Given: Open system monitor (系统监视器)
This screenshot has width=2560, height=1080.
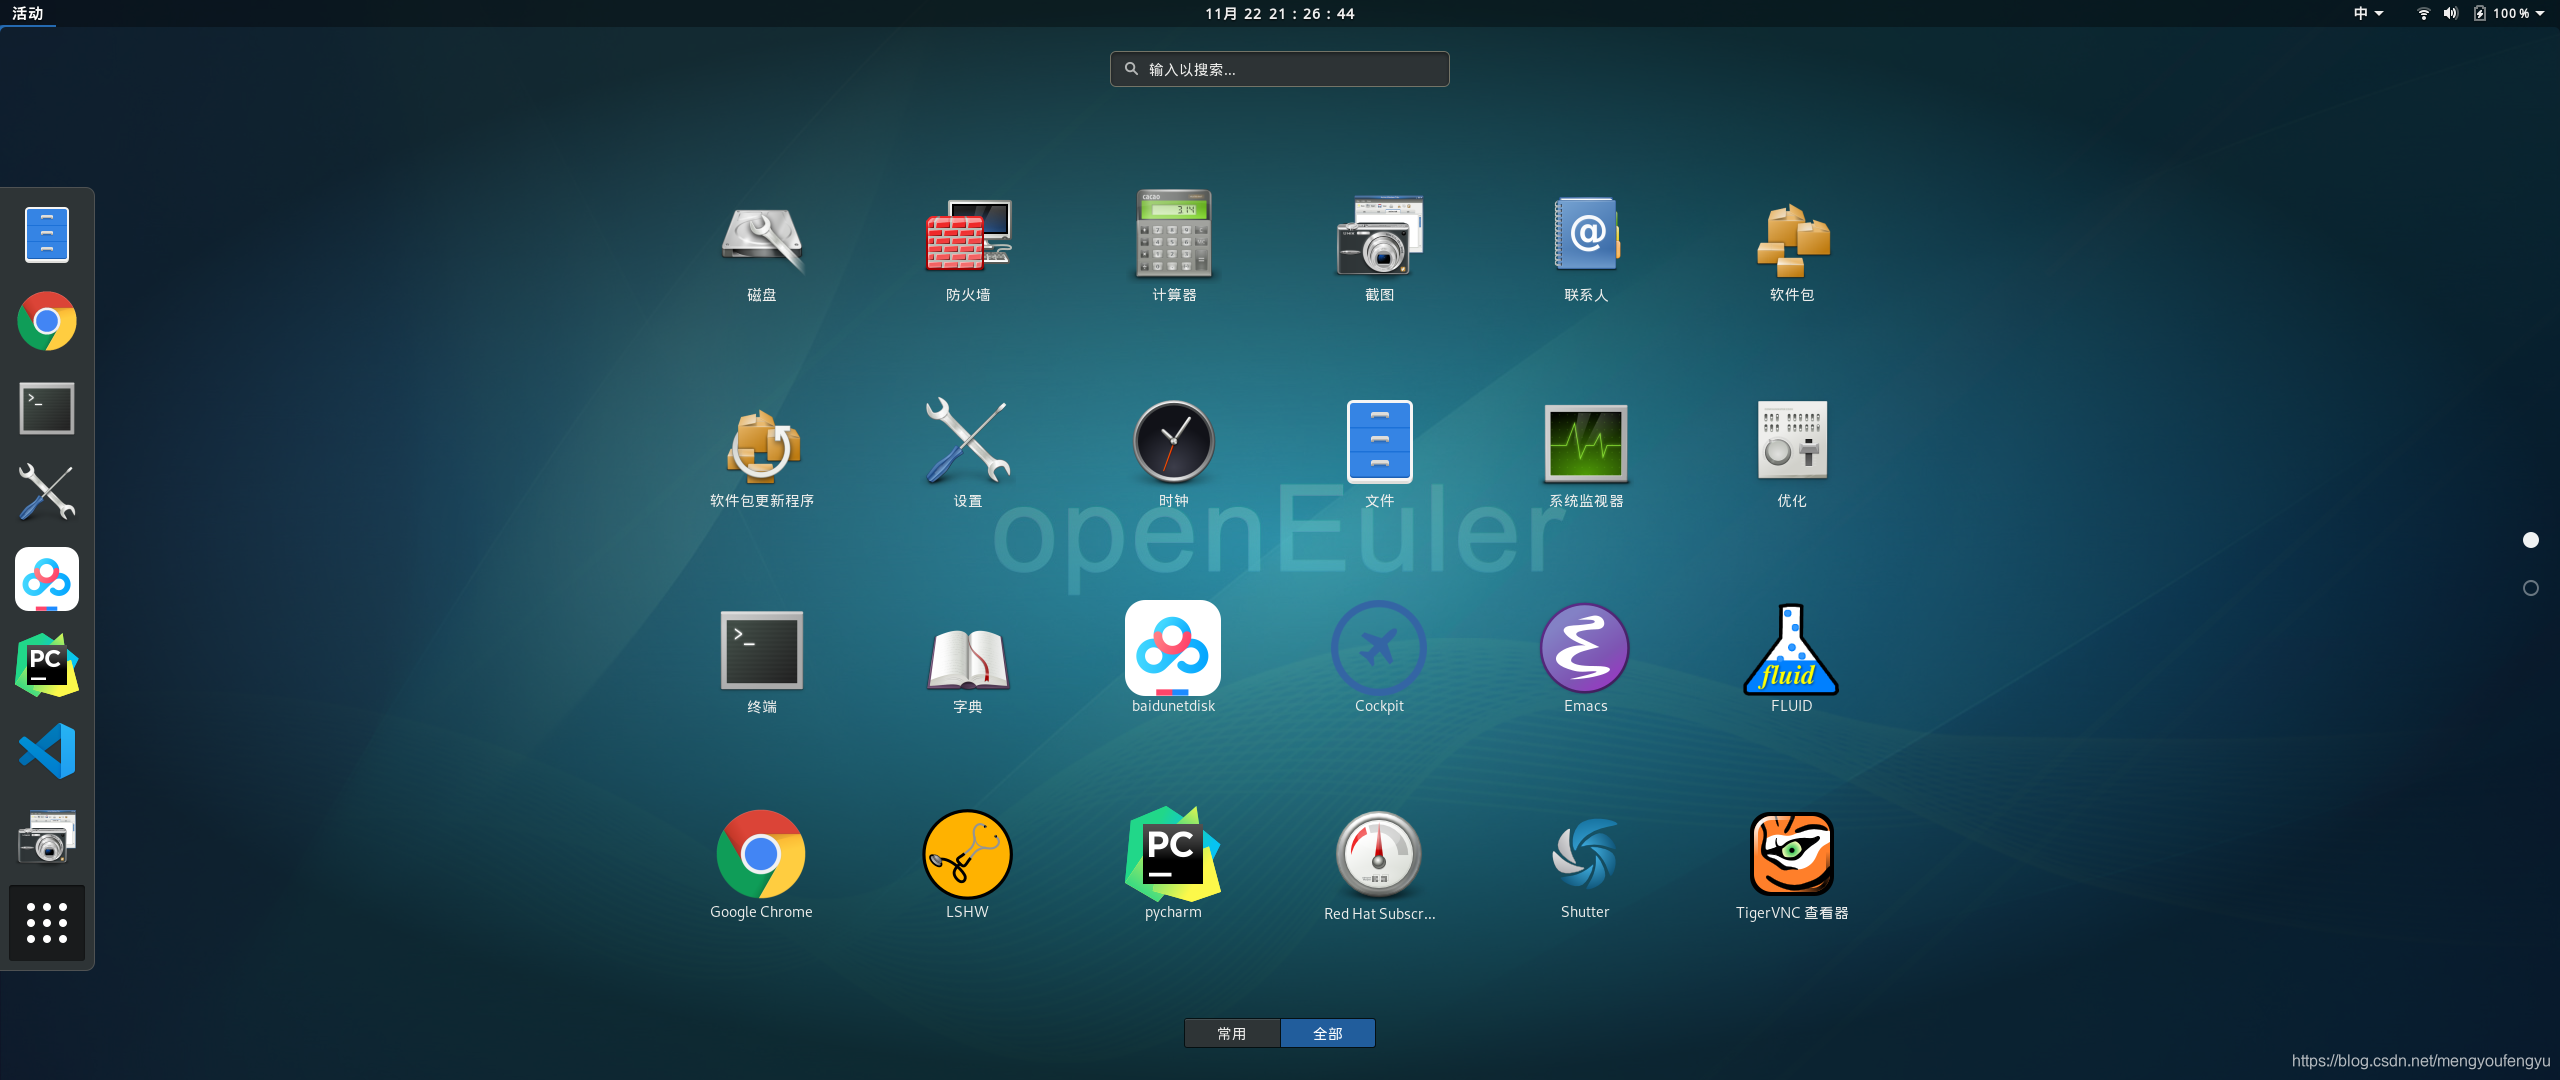Looking at the screenshot, I should coord(1585,444).
